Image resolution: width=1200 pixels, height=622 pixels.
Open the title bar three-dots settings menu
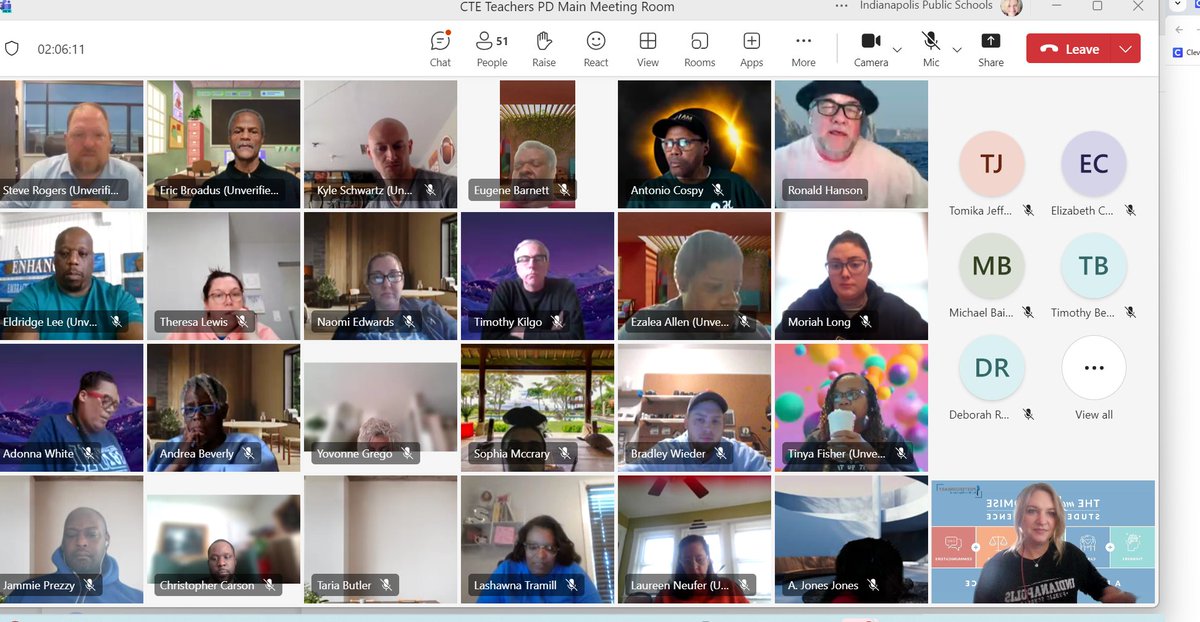point(842,6)
